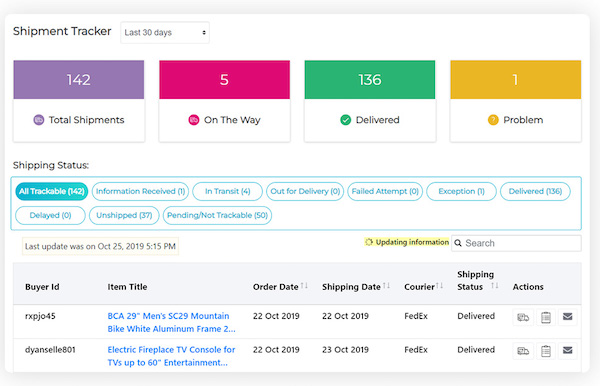This screenshot has width=600, height=386.
Task: Sort by Shipping Status arrows
Action: [x=494, y=285]
